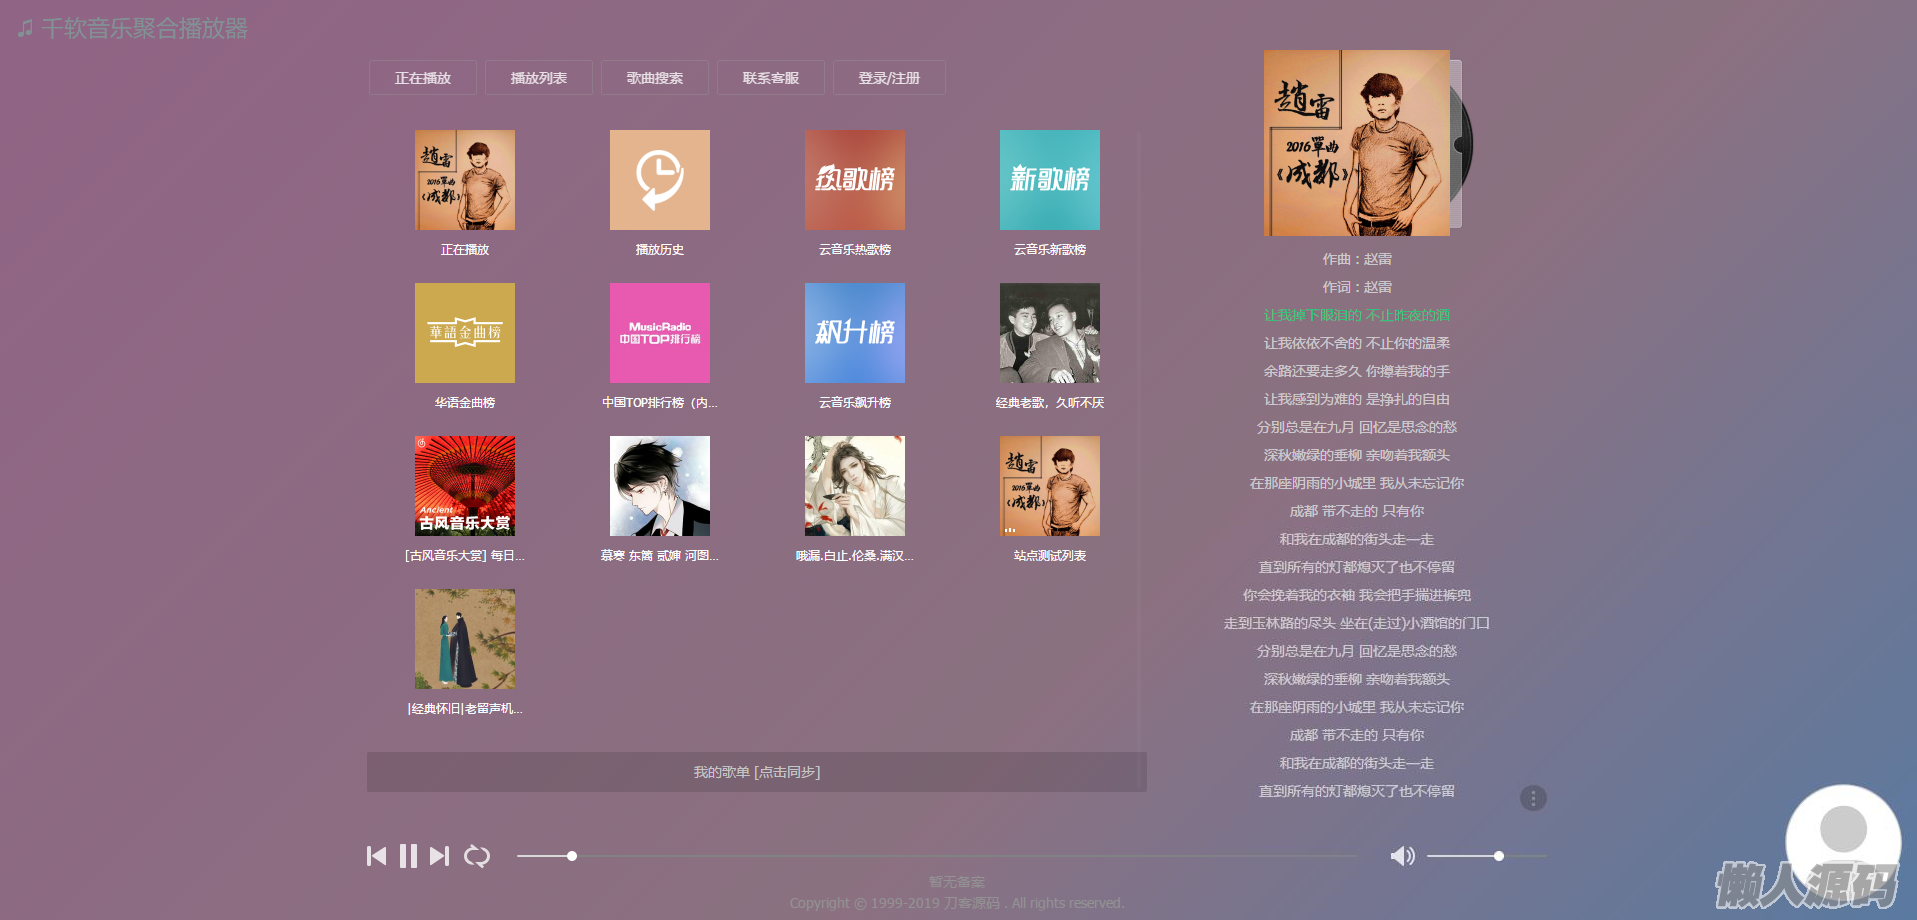Click the 华语金曲榜 label
1917x920 pixels.
[x=465, y=403]
